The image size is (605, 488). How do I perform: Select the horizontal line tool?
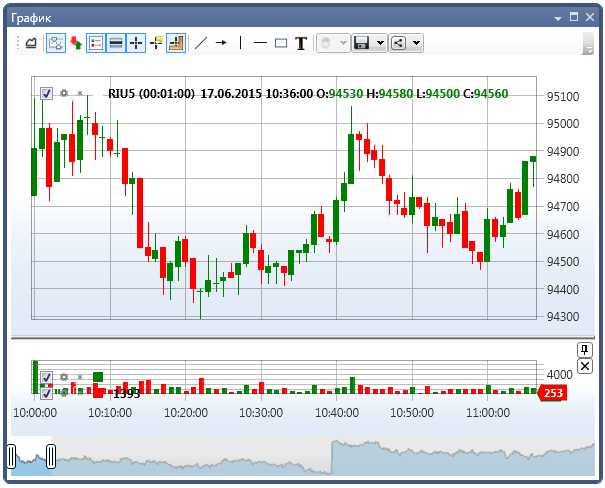pos(260,43)
